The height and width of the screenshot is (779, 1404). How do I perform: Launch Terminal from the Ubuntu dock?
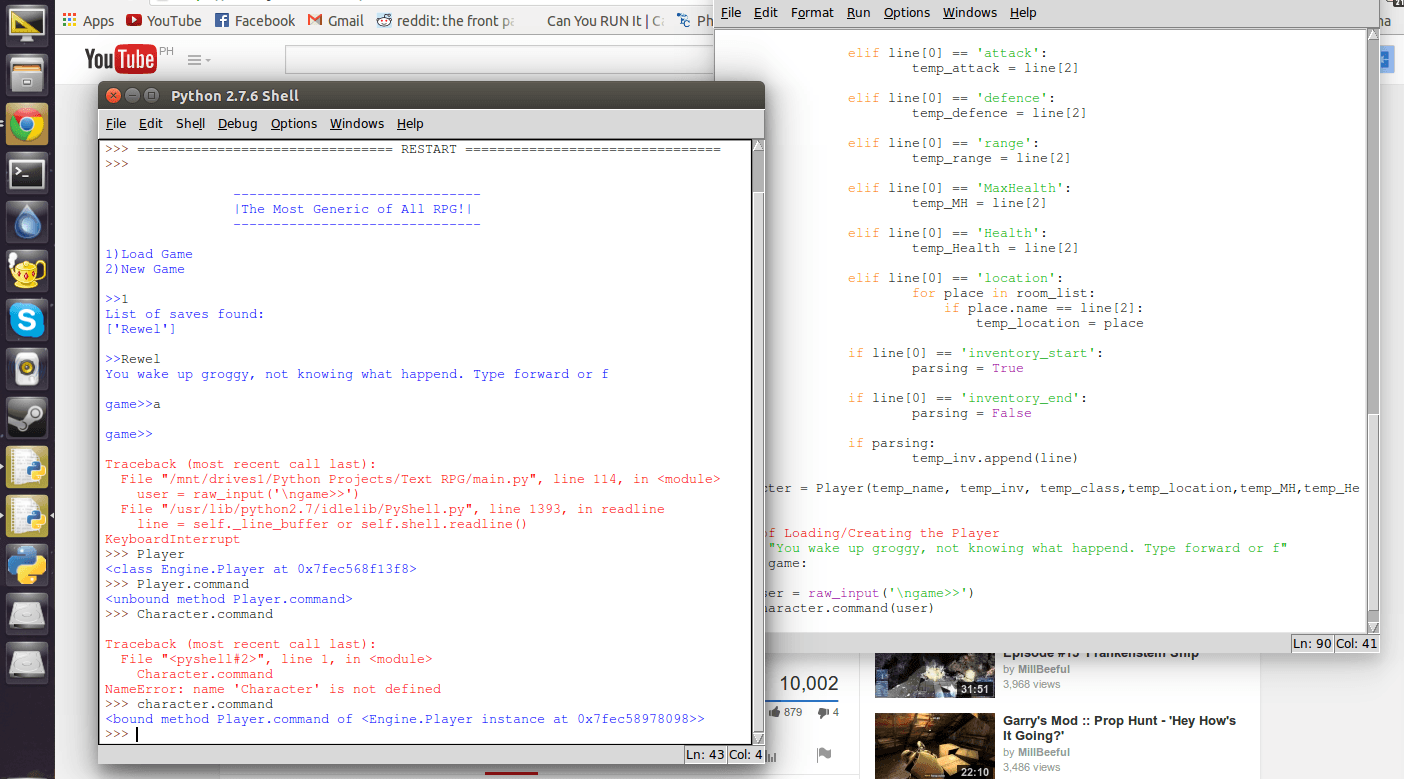coord(27,173)
